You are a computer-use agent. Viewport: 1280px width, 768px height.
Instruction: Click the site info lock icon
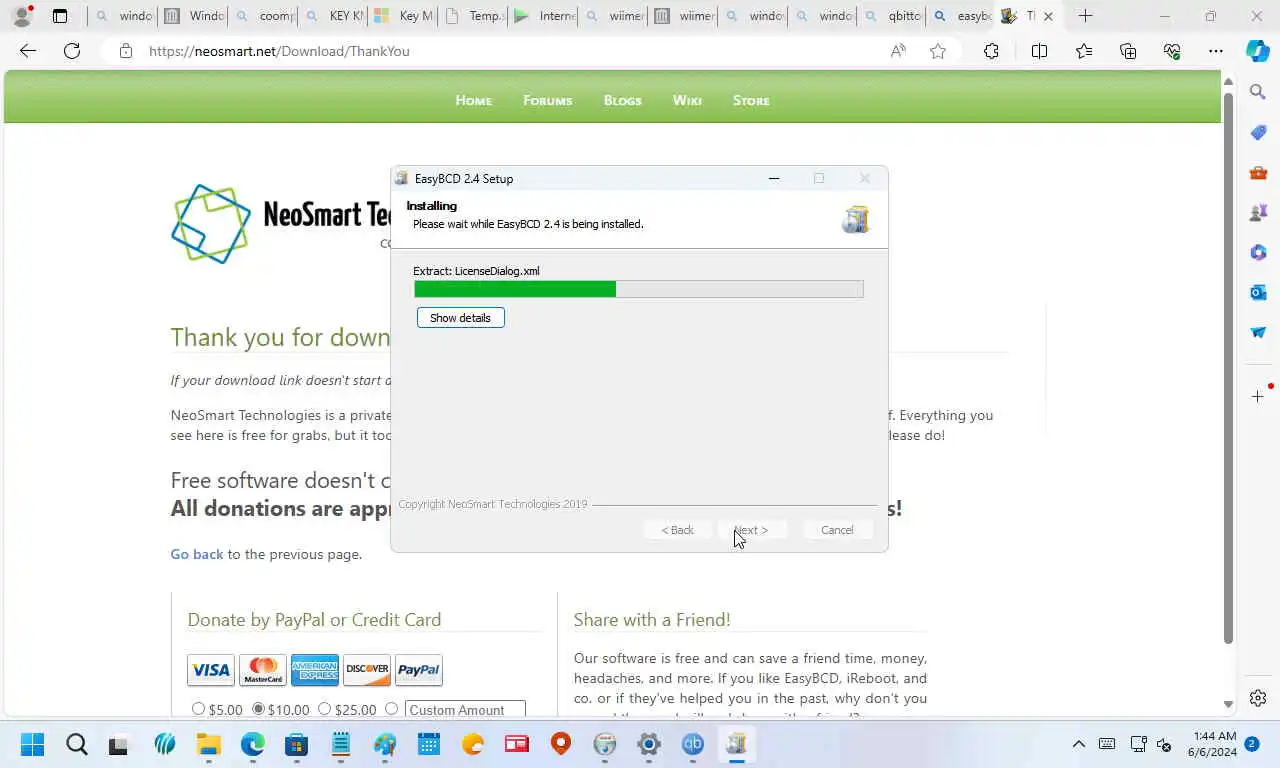coord(126,51)
